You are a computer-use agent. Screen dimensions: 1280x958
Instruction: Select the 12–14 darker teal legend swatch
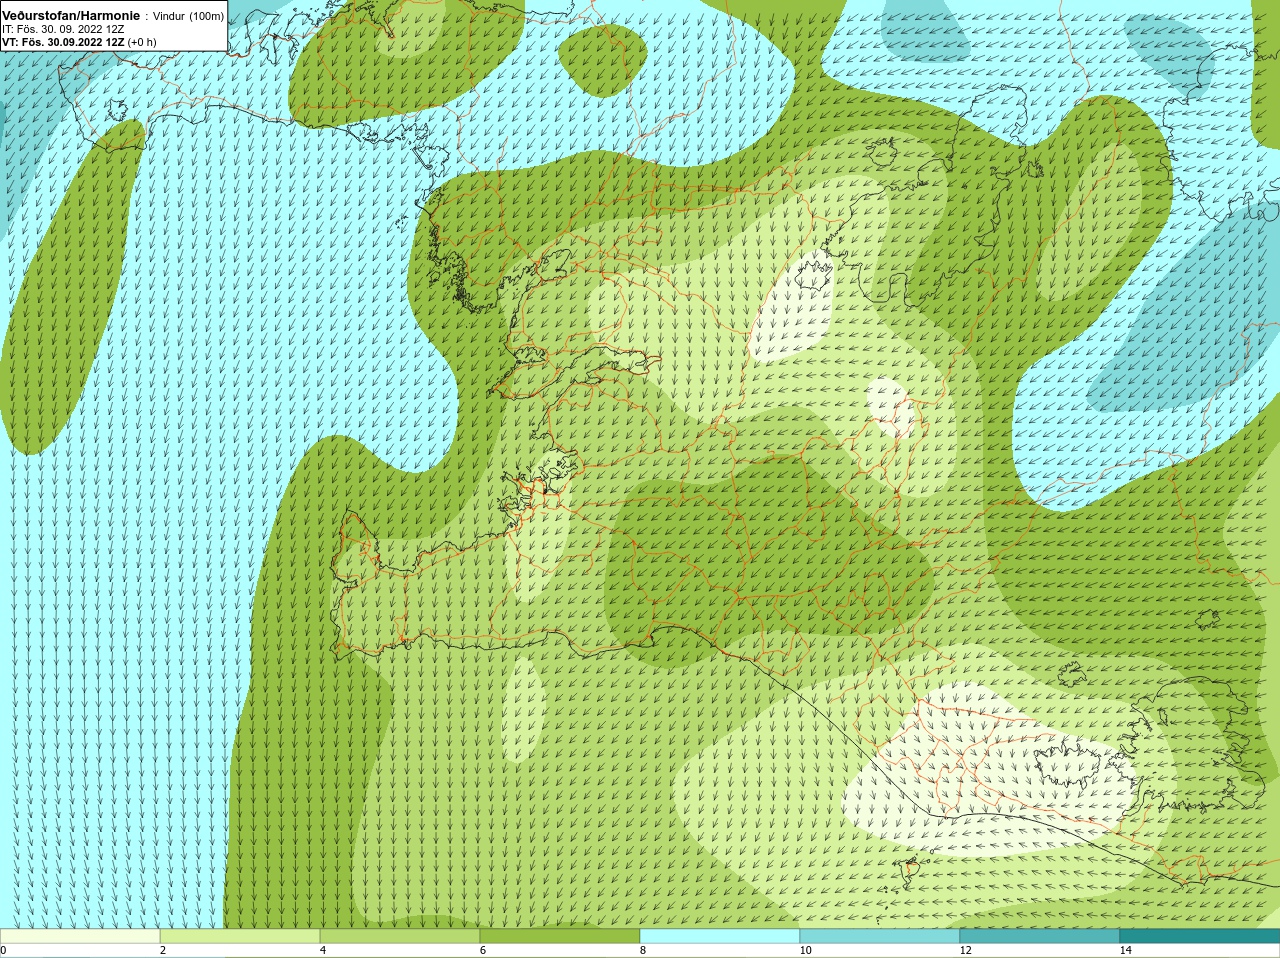[1040, 936]
